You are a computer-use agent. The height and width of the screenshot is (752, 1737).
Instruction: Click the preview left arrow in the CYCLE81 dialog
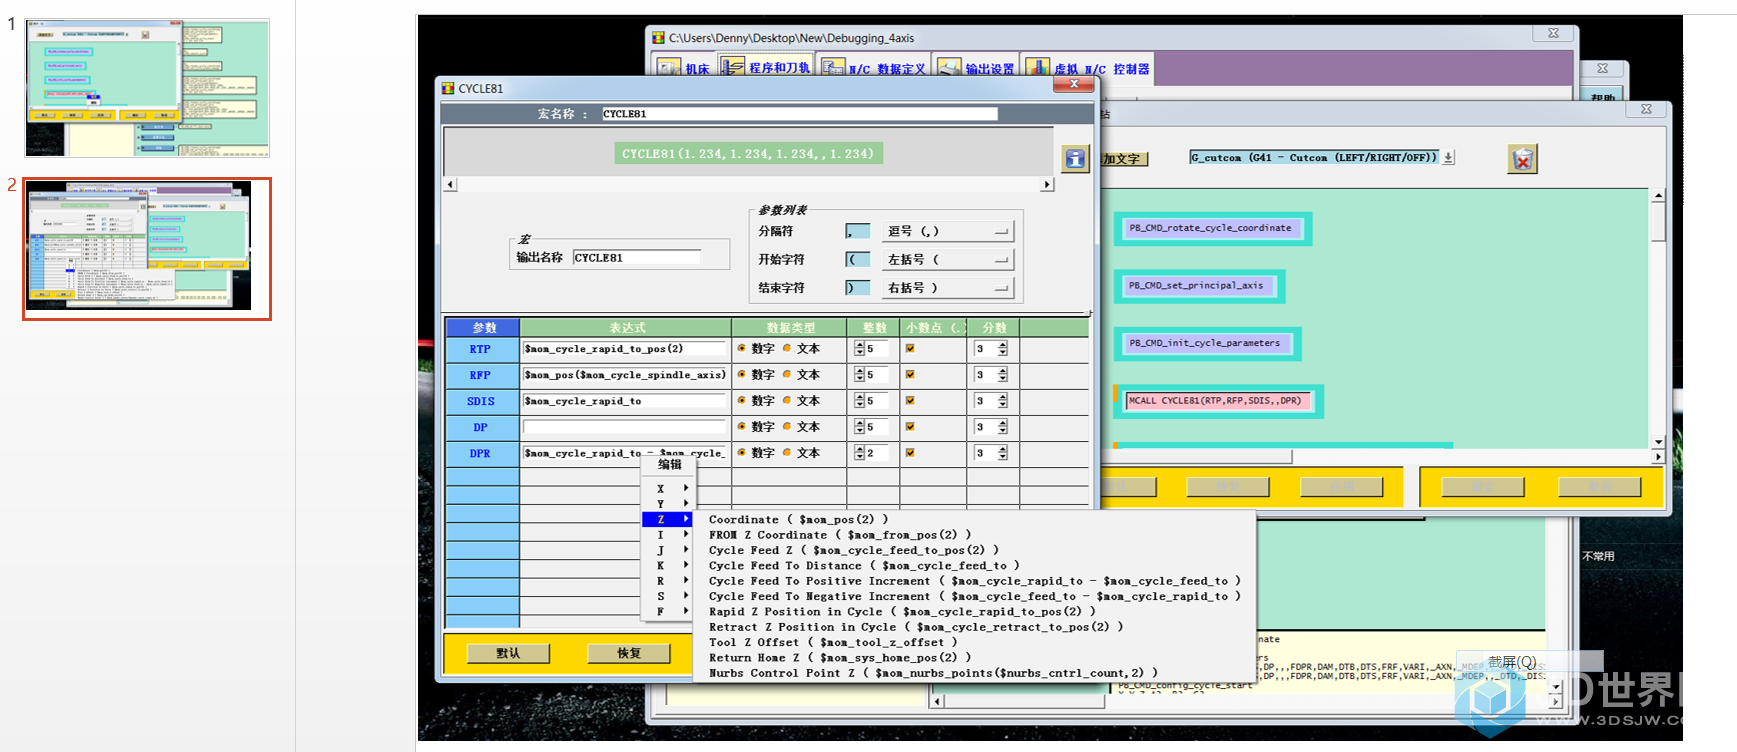(450, 184)
